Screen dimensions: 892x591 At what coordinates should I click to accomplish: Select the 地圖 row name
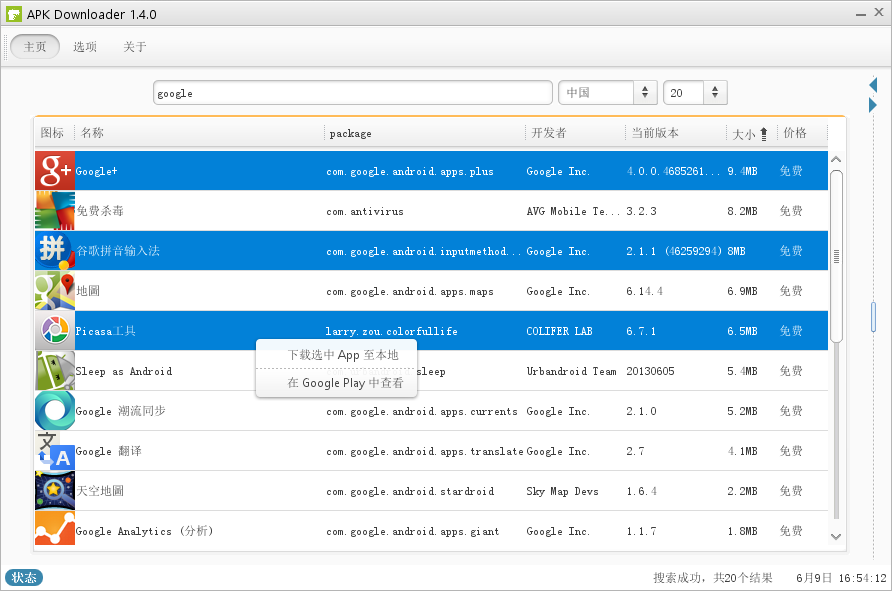pos(88,291)
